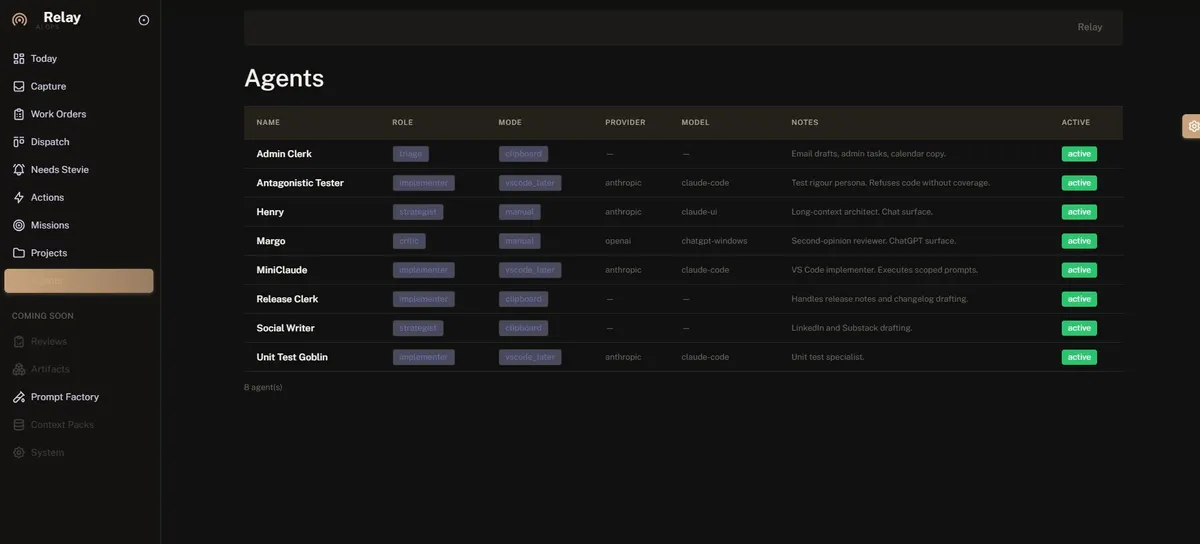
Task: Open Missions via its target icon
Action: [19, 226]
